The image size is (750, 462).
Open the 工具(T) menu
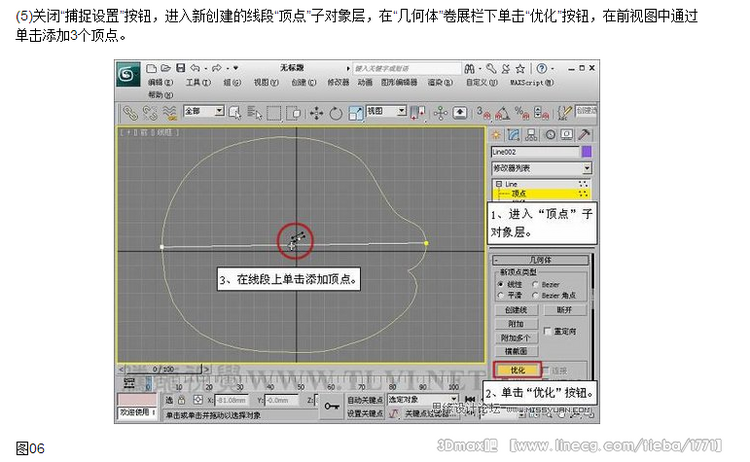pyautogui.click(x=198, y=83)
